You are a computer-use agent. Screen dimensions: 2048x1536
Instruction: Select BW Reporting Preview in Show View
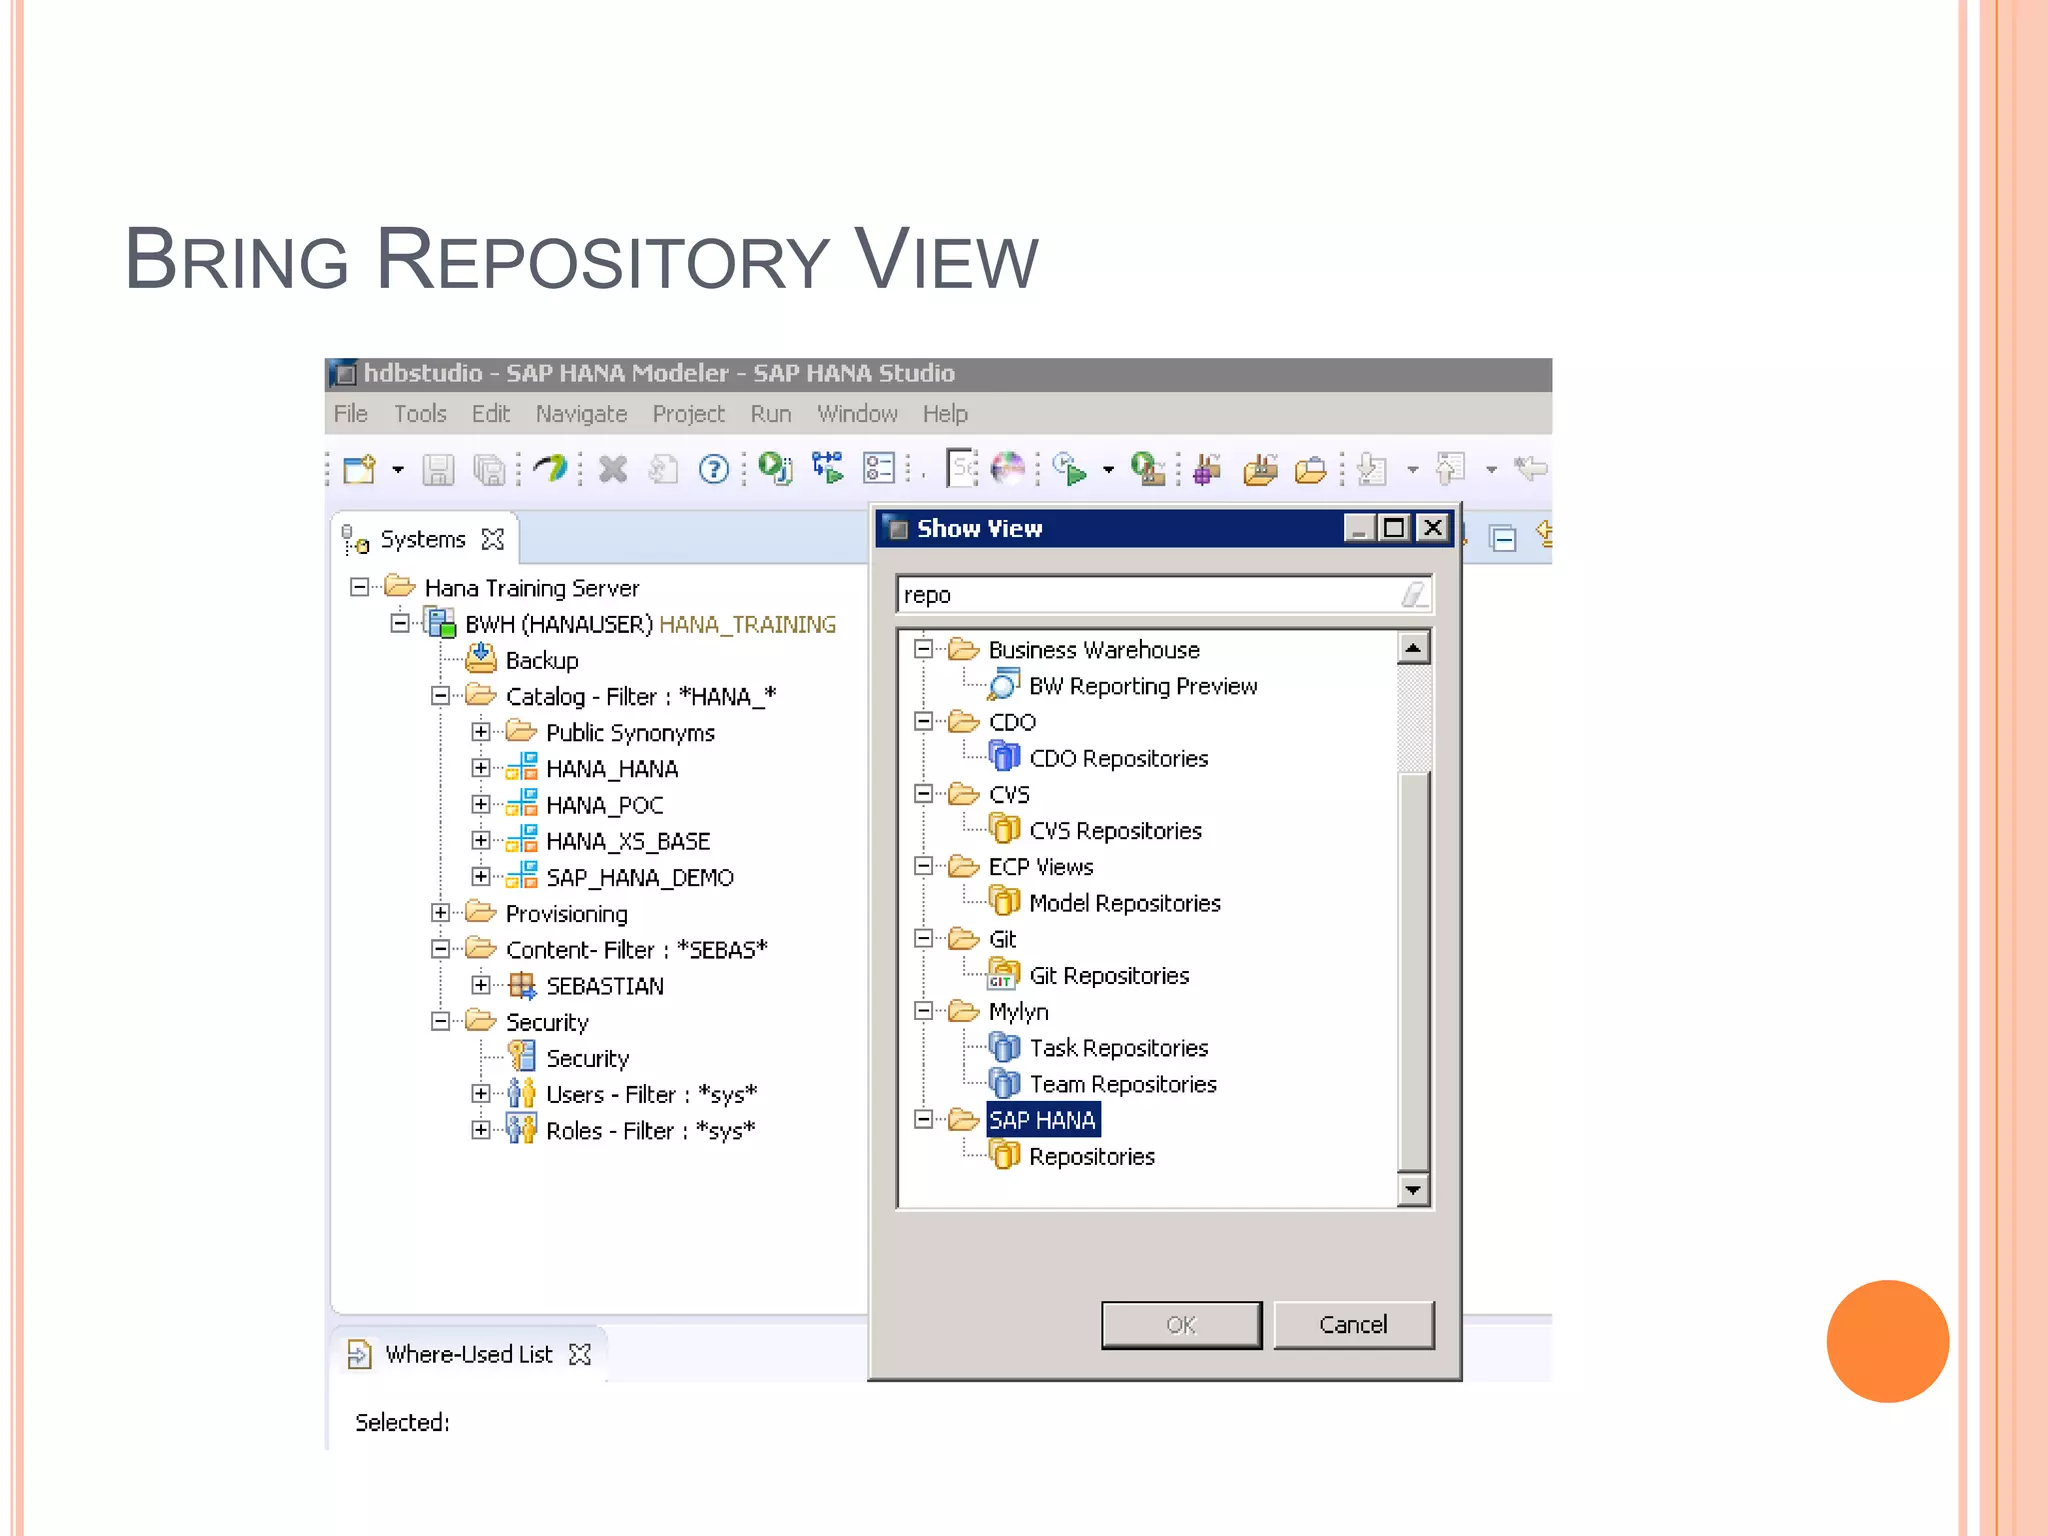[1143, 686]
